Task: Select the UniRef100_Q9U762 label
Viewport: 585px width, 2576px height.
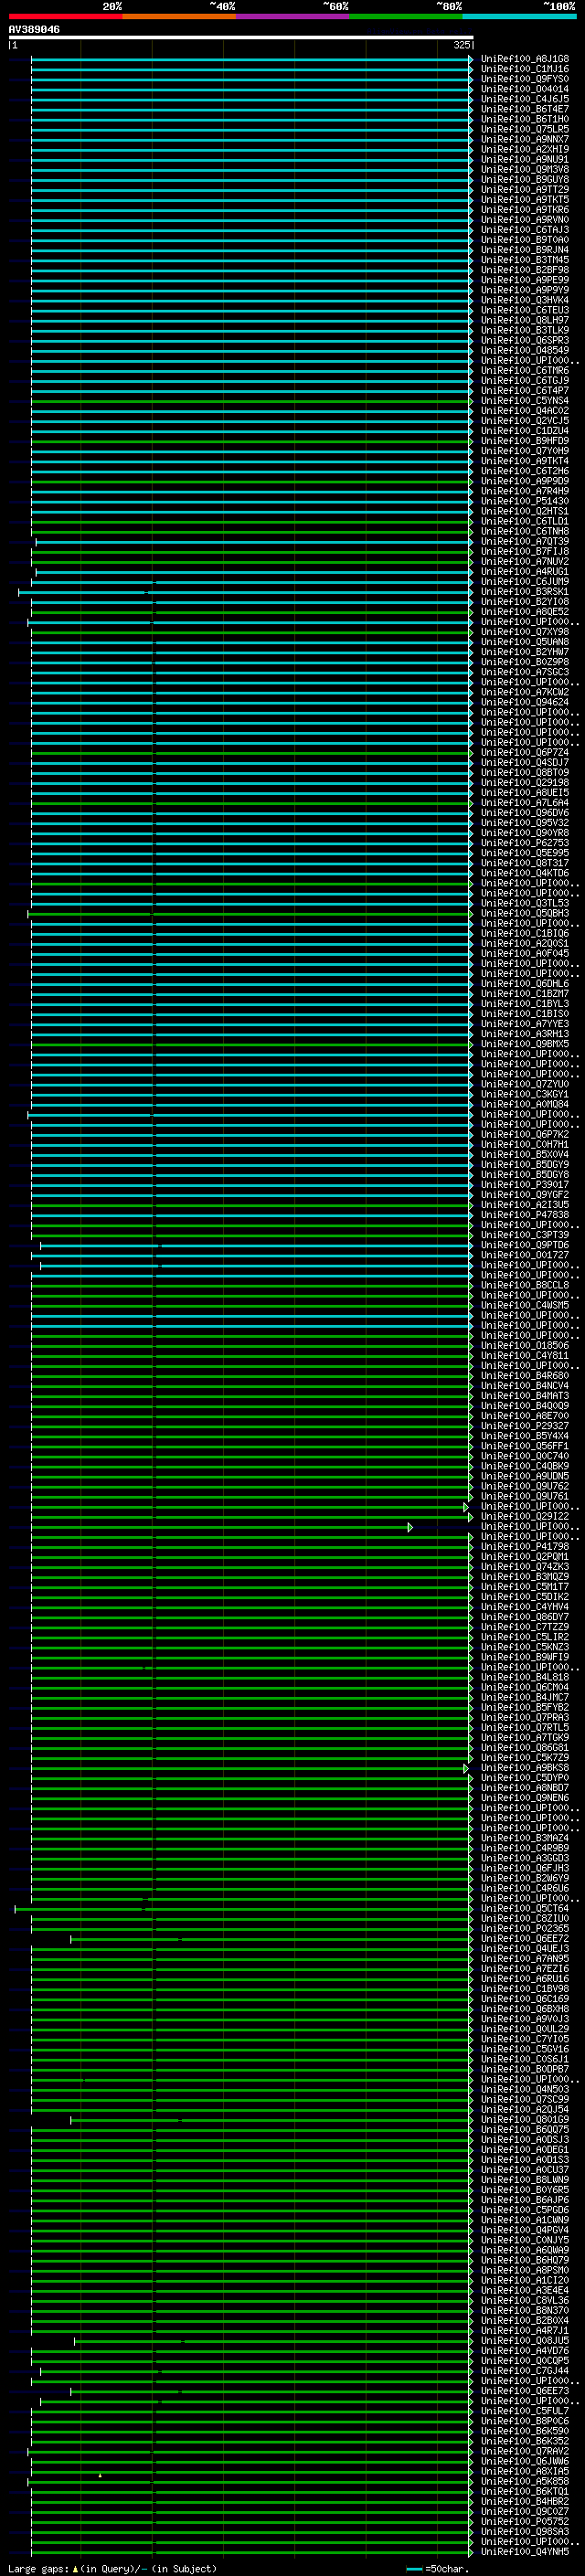Action: [525, 1486]
